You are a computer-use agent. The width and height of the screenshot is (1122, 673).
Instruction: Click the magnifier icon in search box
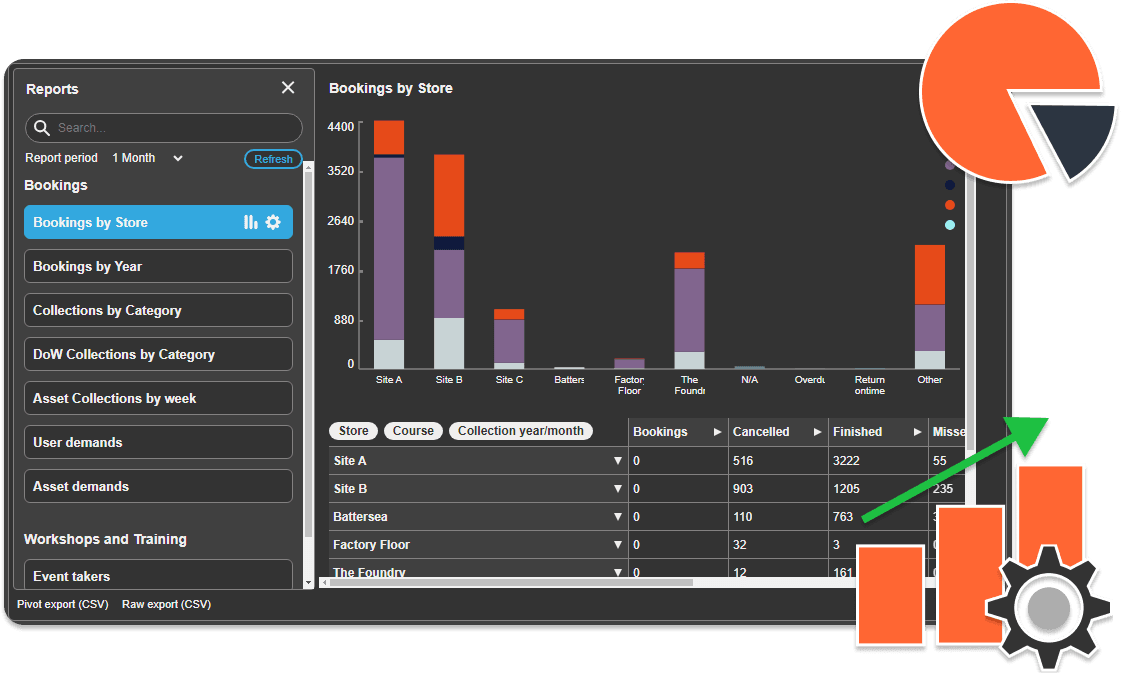[42, 128]
